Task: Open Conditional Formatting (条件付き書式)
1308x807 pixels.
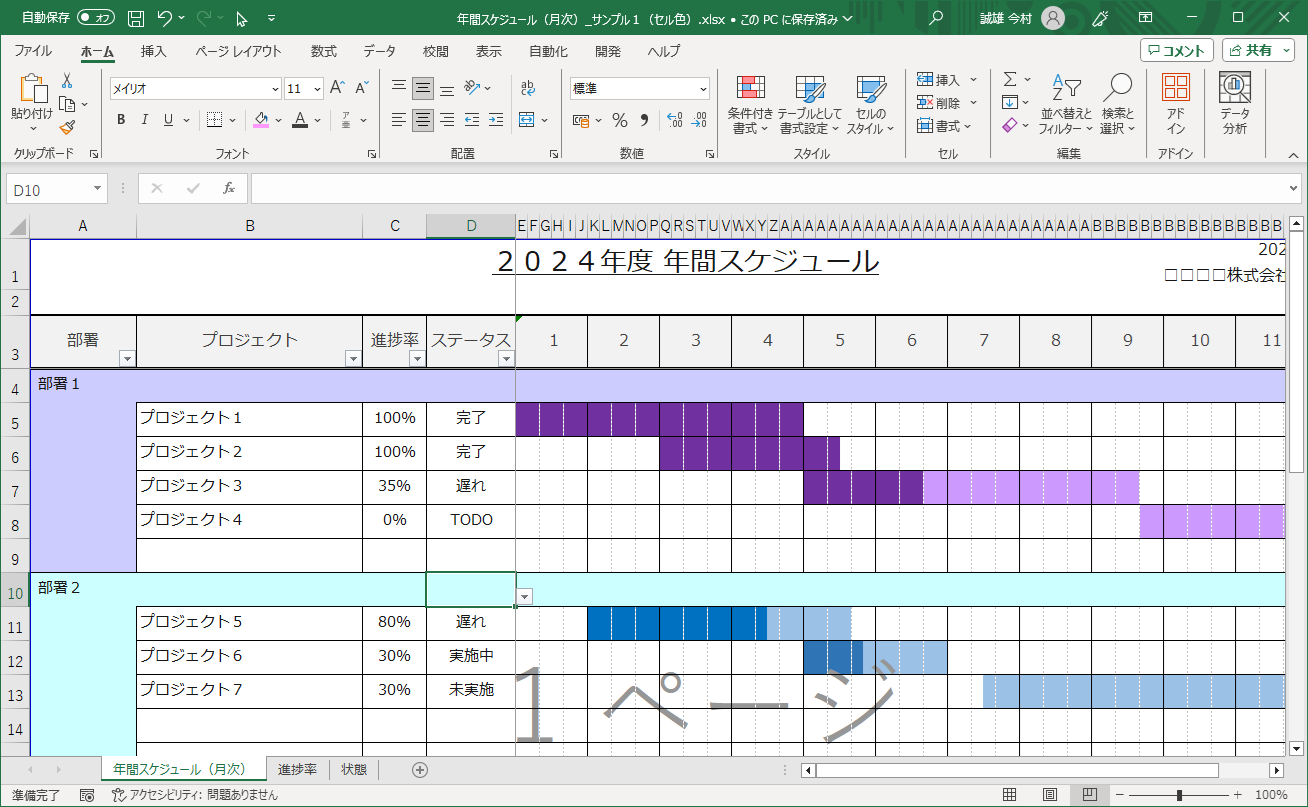Action: click(750, 105)
